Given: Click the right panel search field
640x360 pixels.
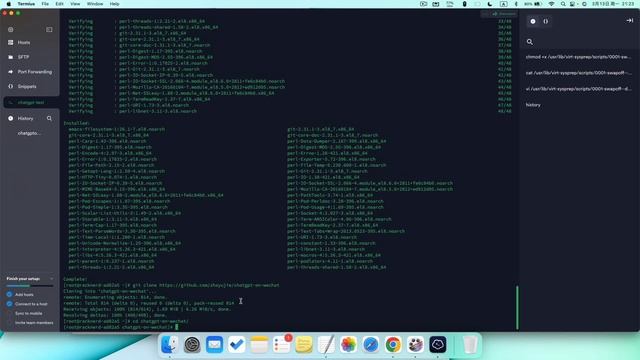Looking at the screenshot, I should pos(579,42).
